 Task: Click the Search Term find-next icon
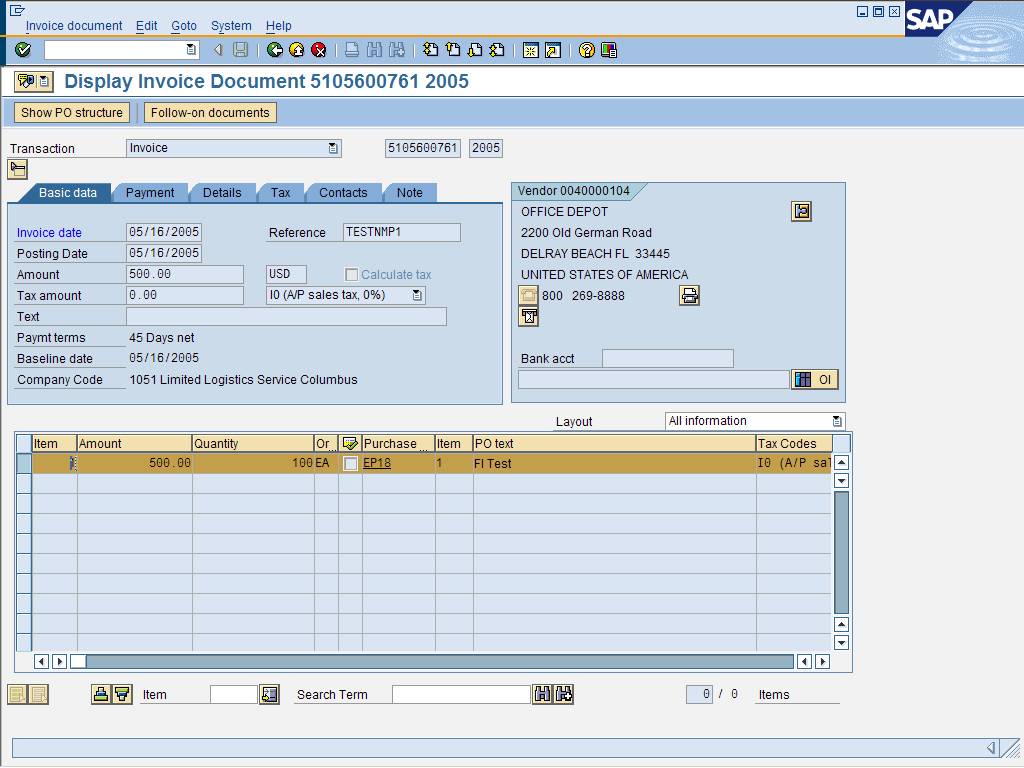564,694
